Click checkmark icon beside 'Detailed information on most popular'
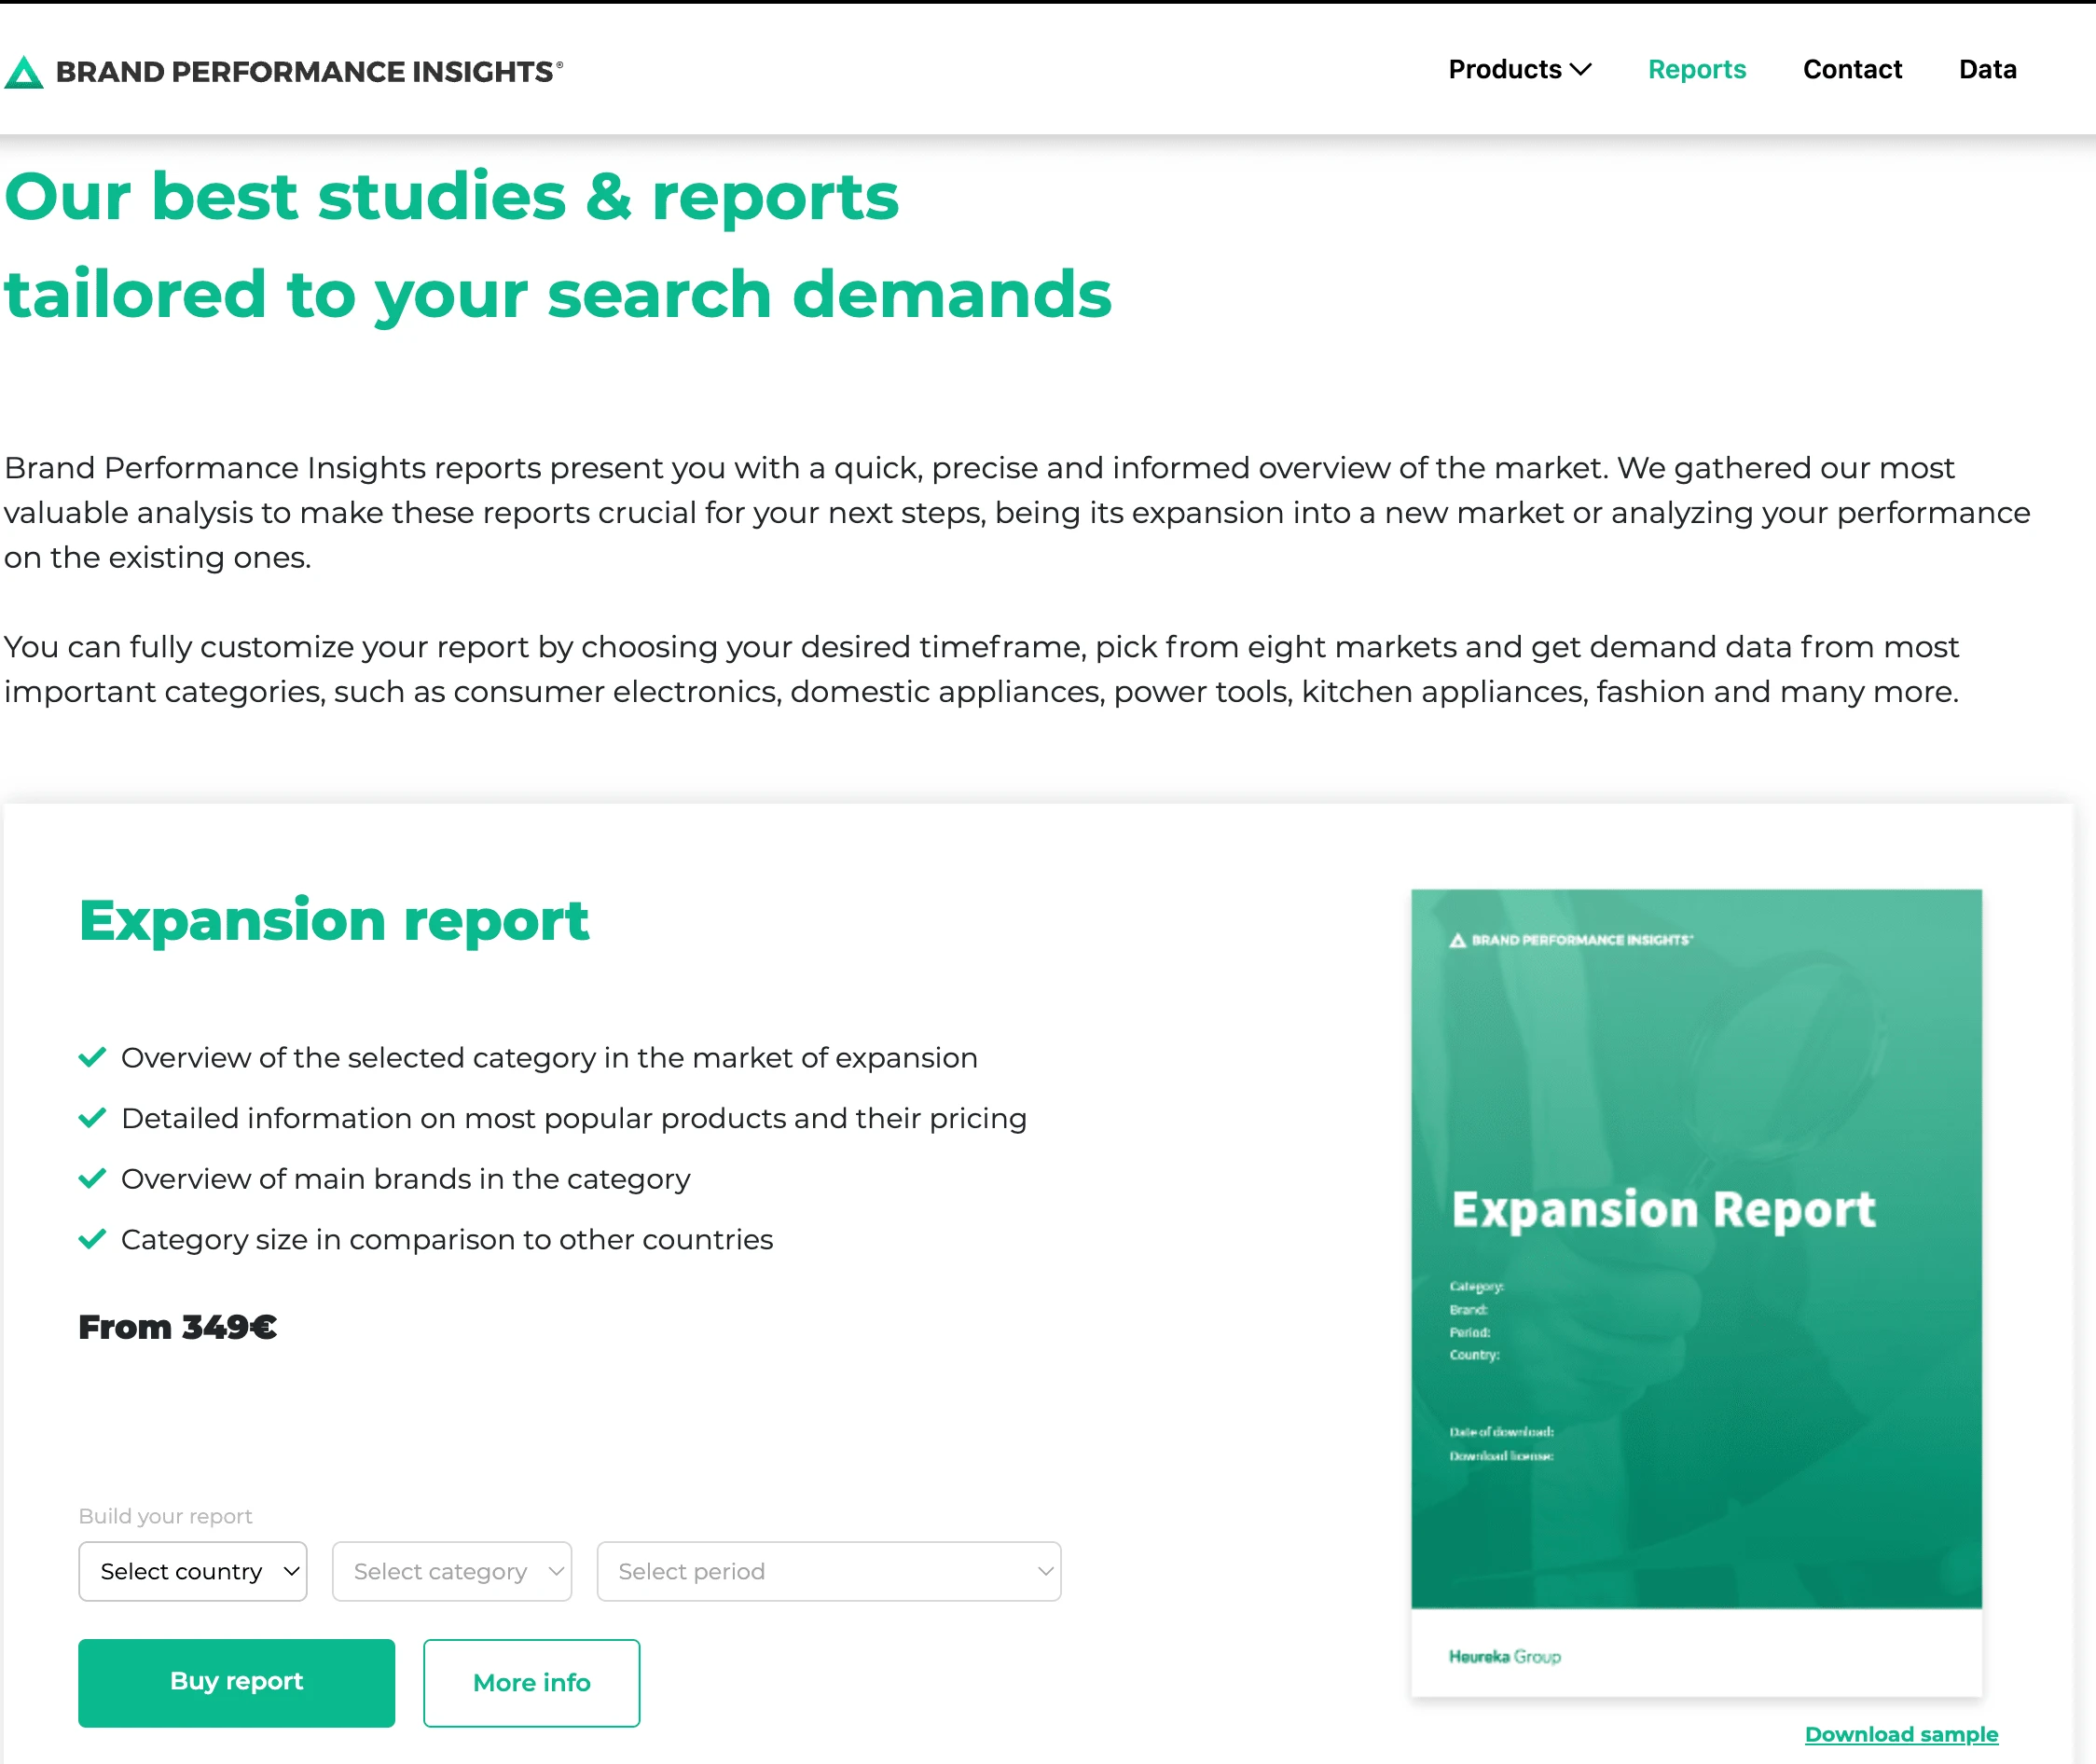Viewport: 2096px width, 1764px height. 92,1117
